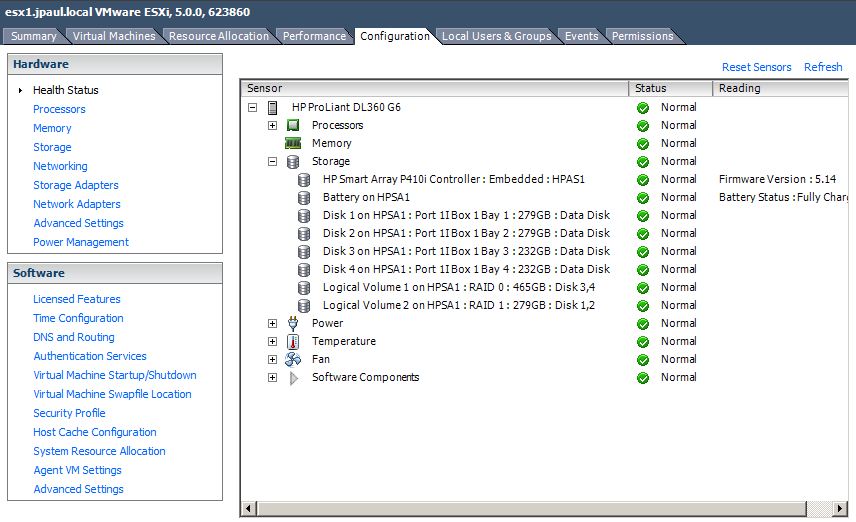Click the disk icon beside Logical Volume 1
The width and height of the screenshot is (856, 522).
(x=304, y=288)
